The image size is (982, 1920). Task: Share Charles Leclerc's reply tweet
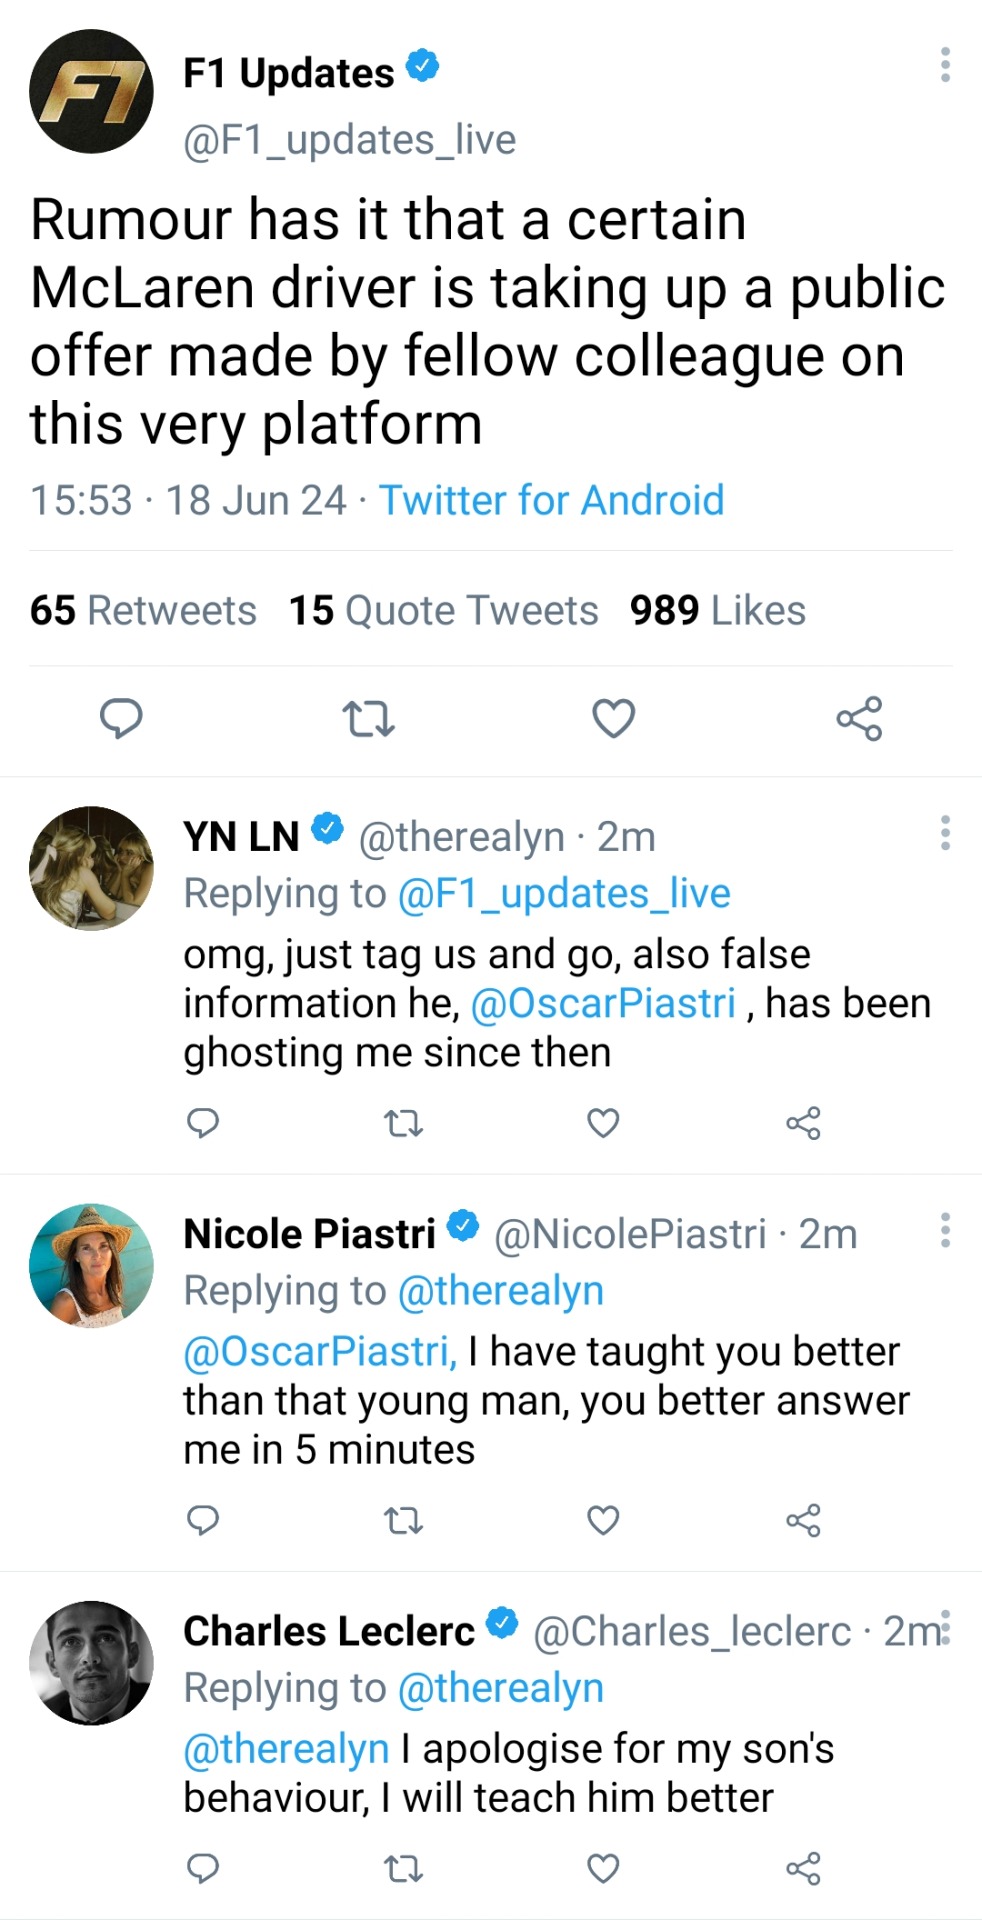click(803, 1868)
